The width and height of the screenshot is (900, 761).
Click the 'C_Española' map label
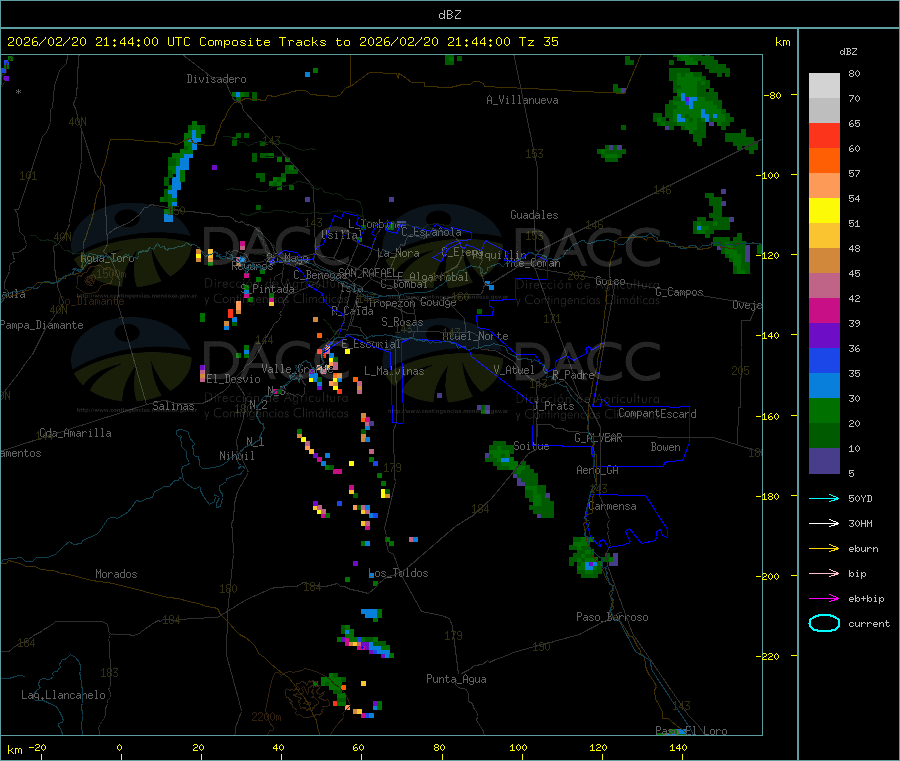click(x=431, y=232)
